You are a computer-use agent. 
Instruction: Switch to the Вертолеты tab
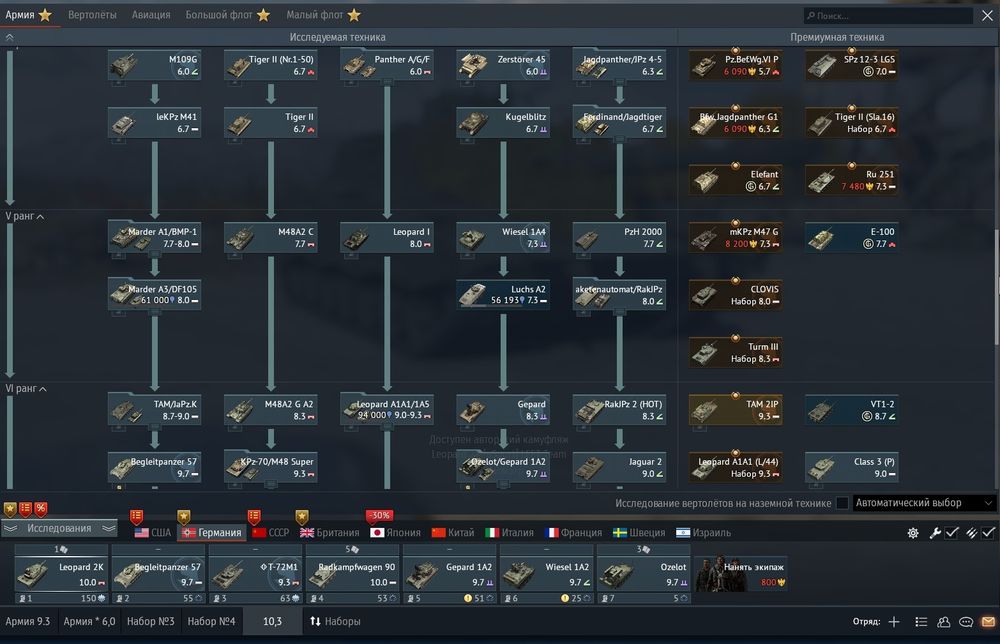point(92,15)
